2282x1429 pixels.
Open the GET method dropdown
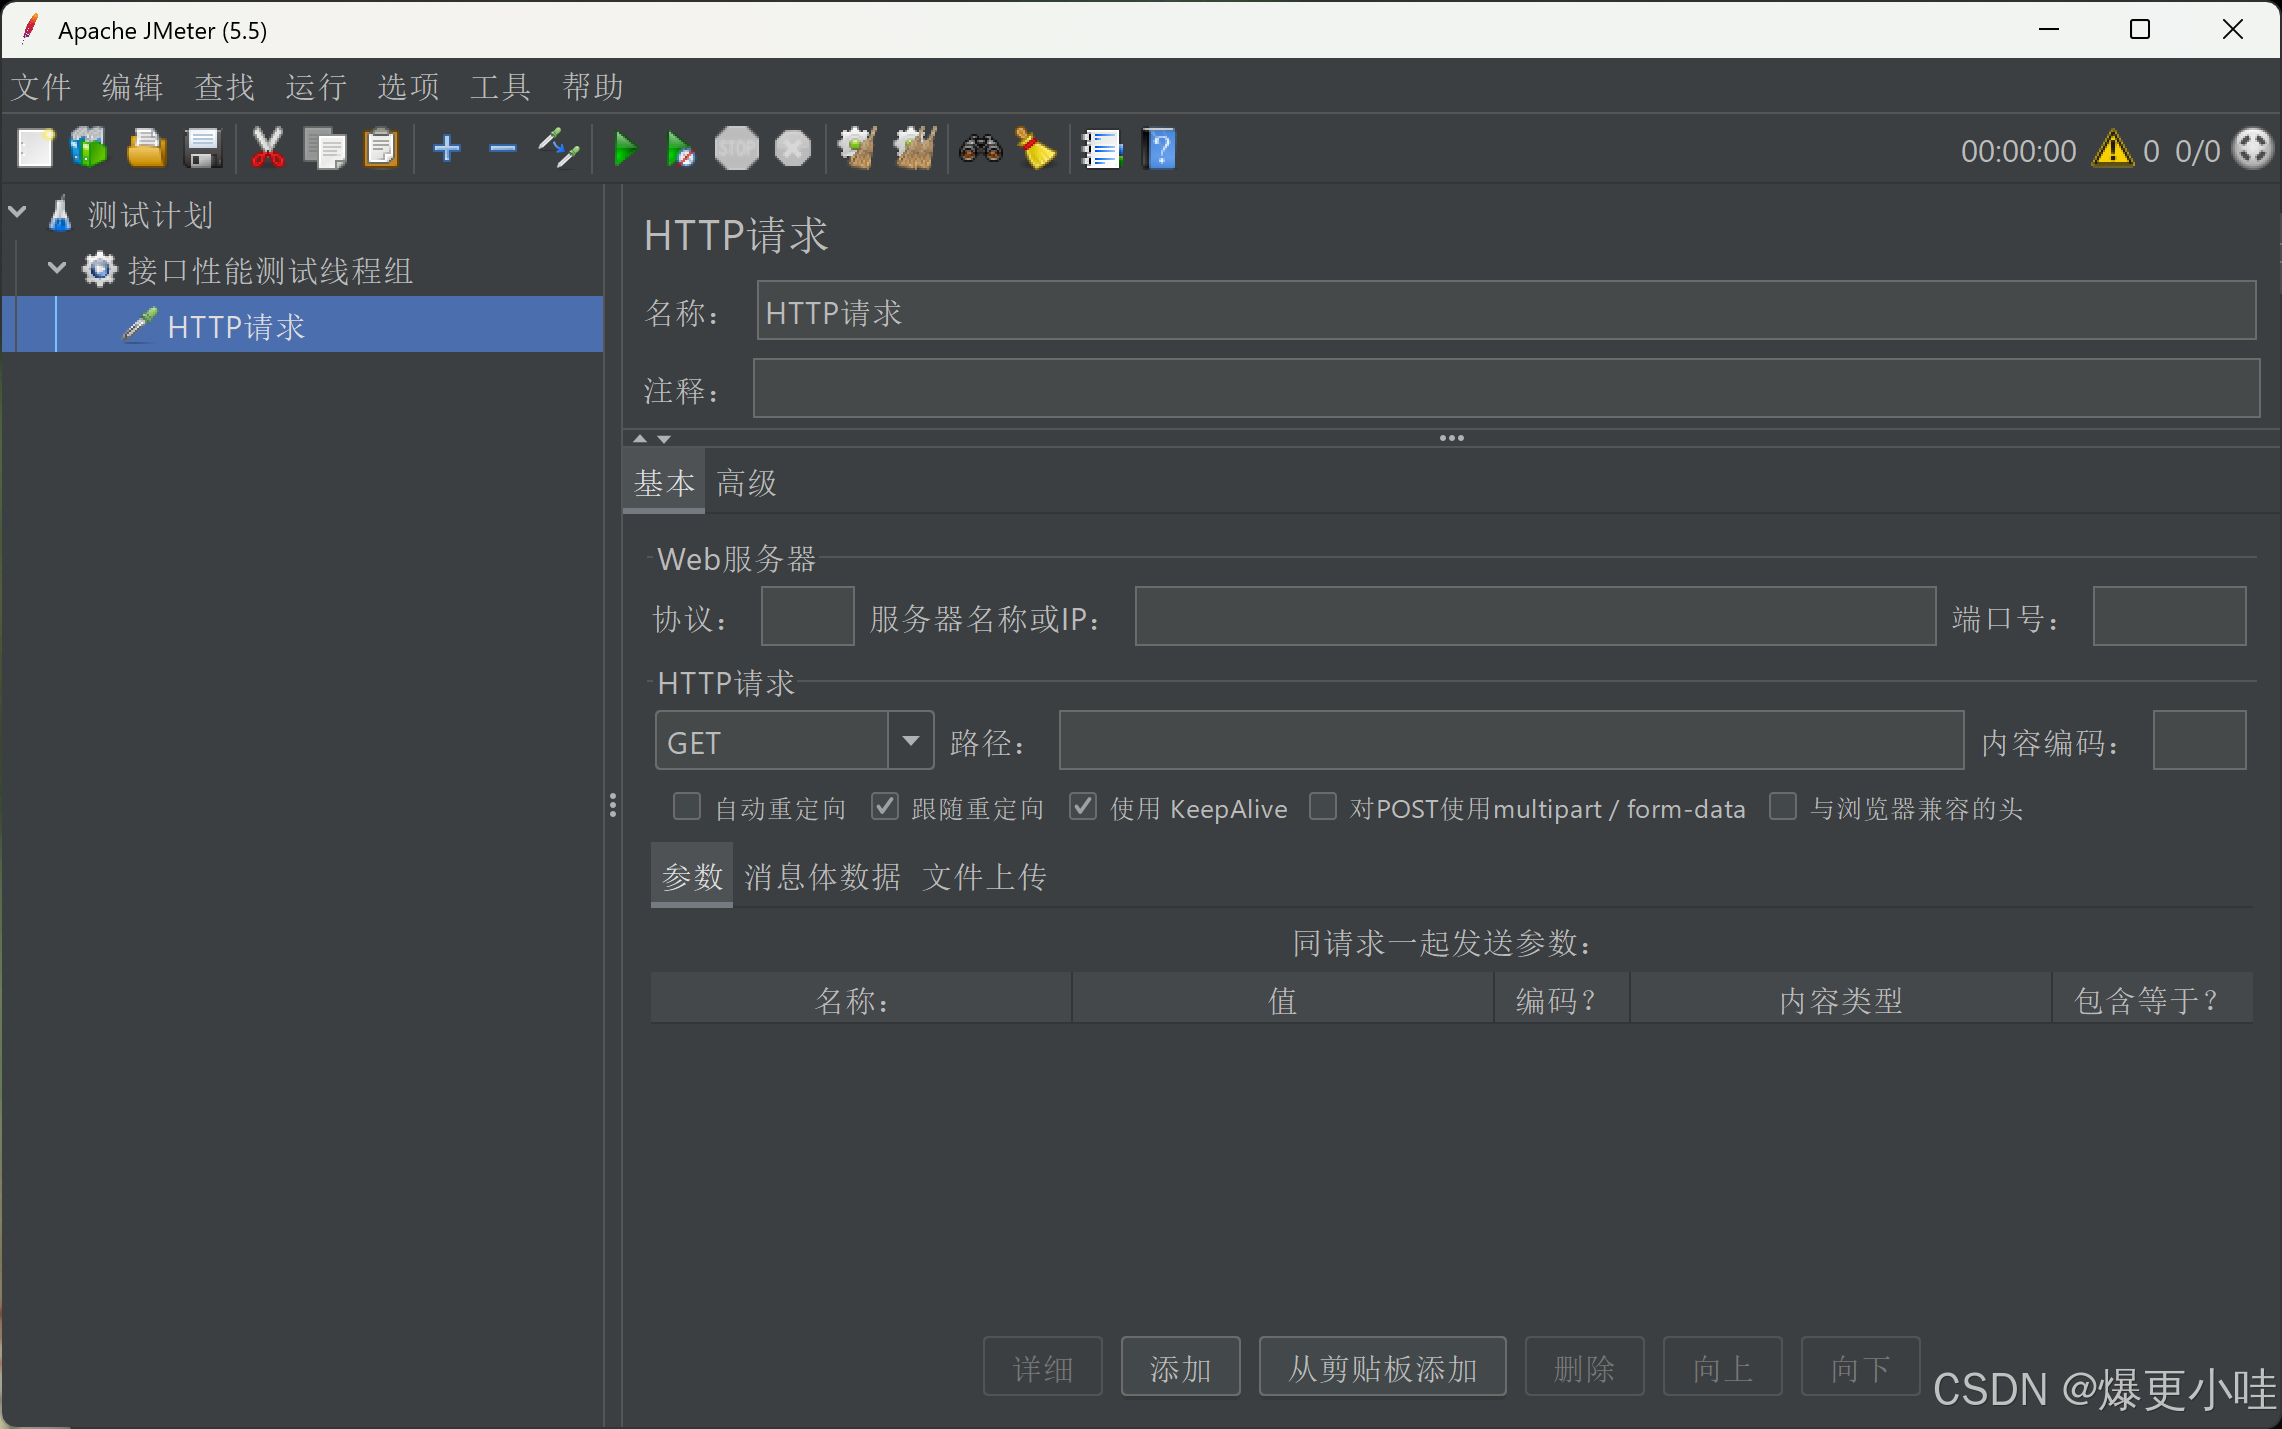910,741
